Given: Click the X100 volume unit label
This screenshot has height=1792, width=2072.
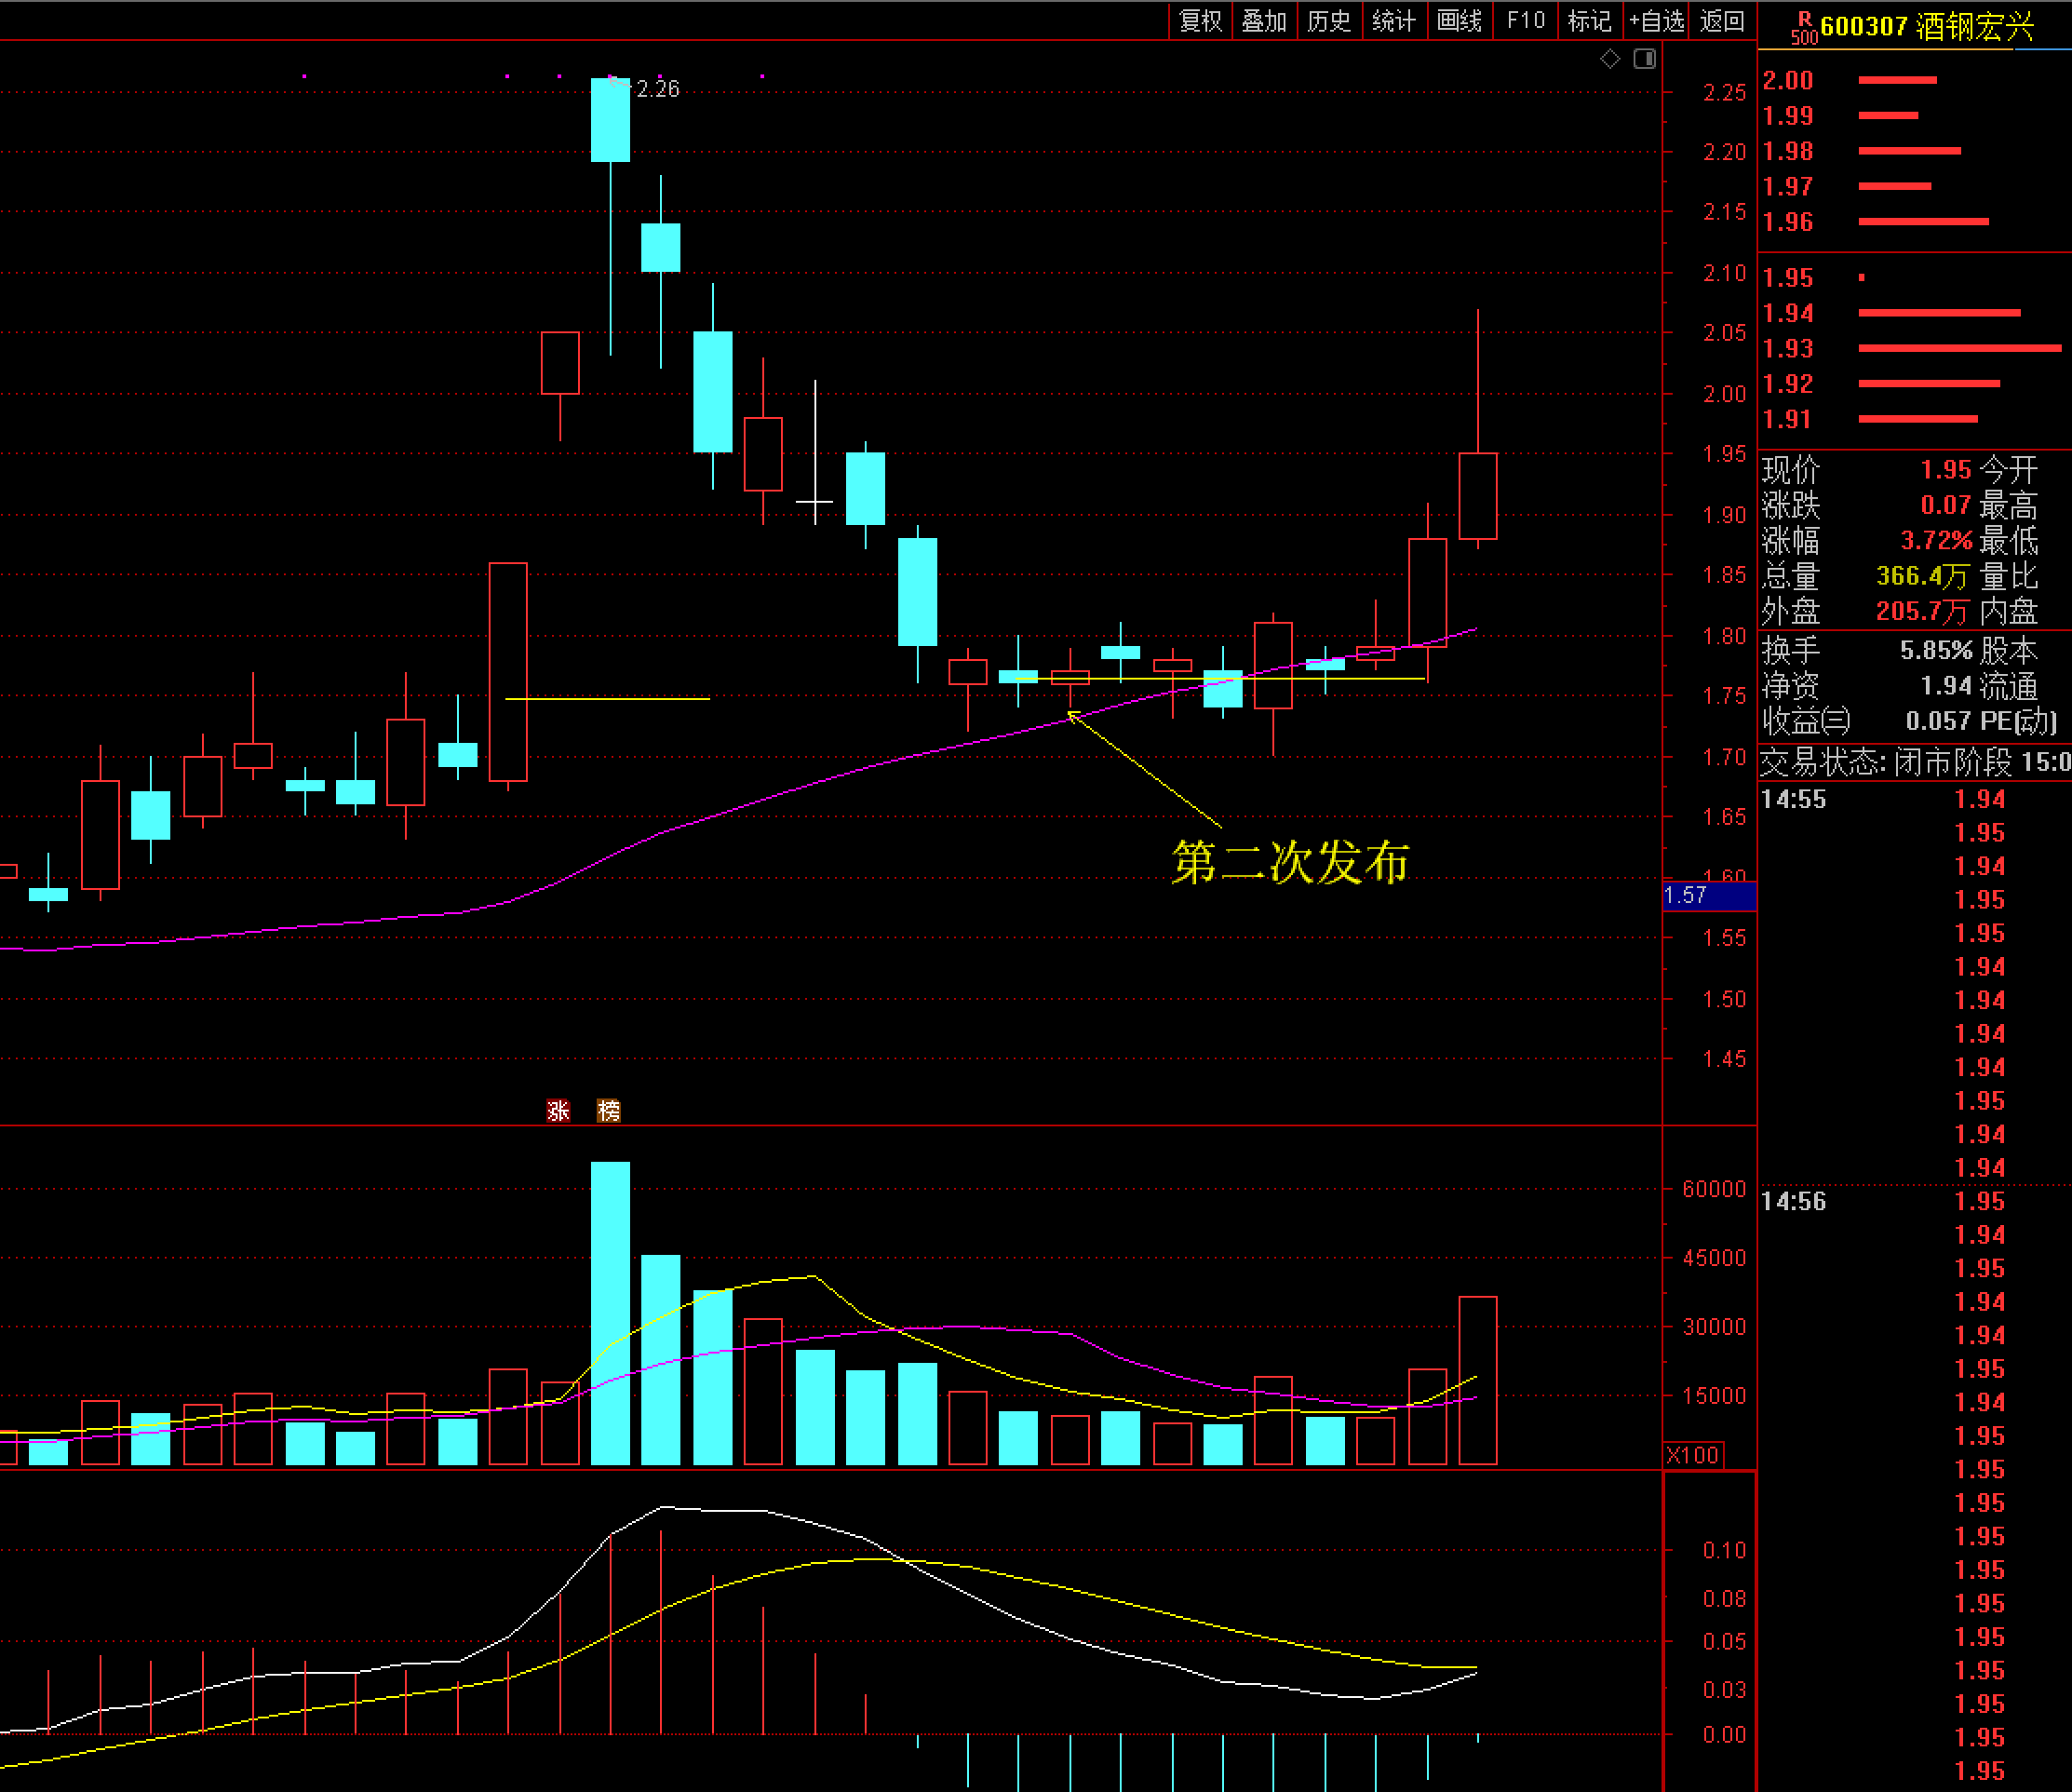Looking at the screenshot, I should click(1692, 1455).
